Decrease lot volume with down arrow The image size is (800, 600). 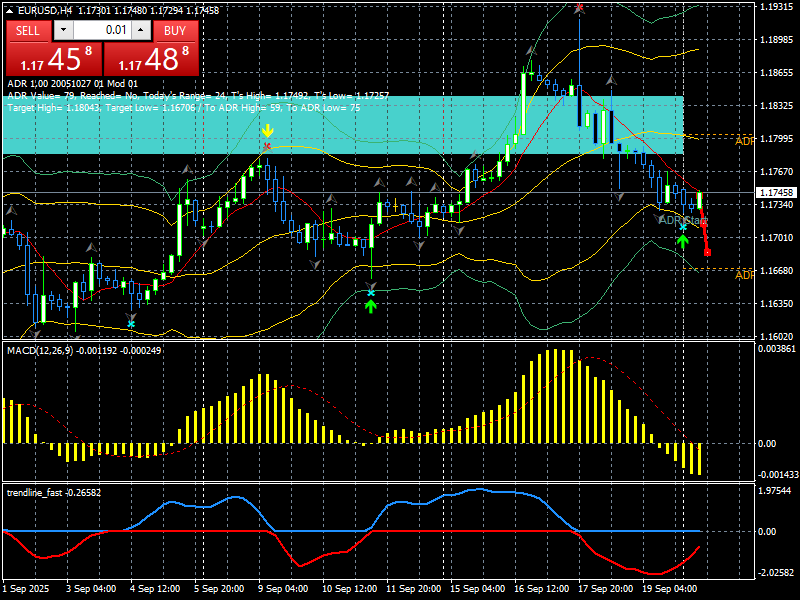pyautogui.click(x=63, y=30)
